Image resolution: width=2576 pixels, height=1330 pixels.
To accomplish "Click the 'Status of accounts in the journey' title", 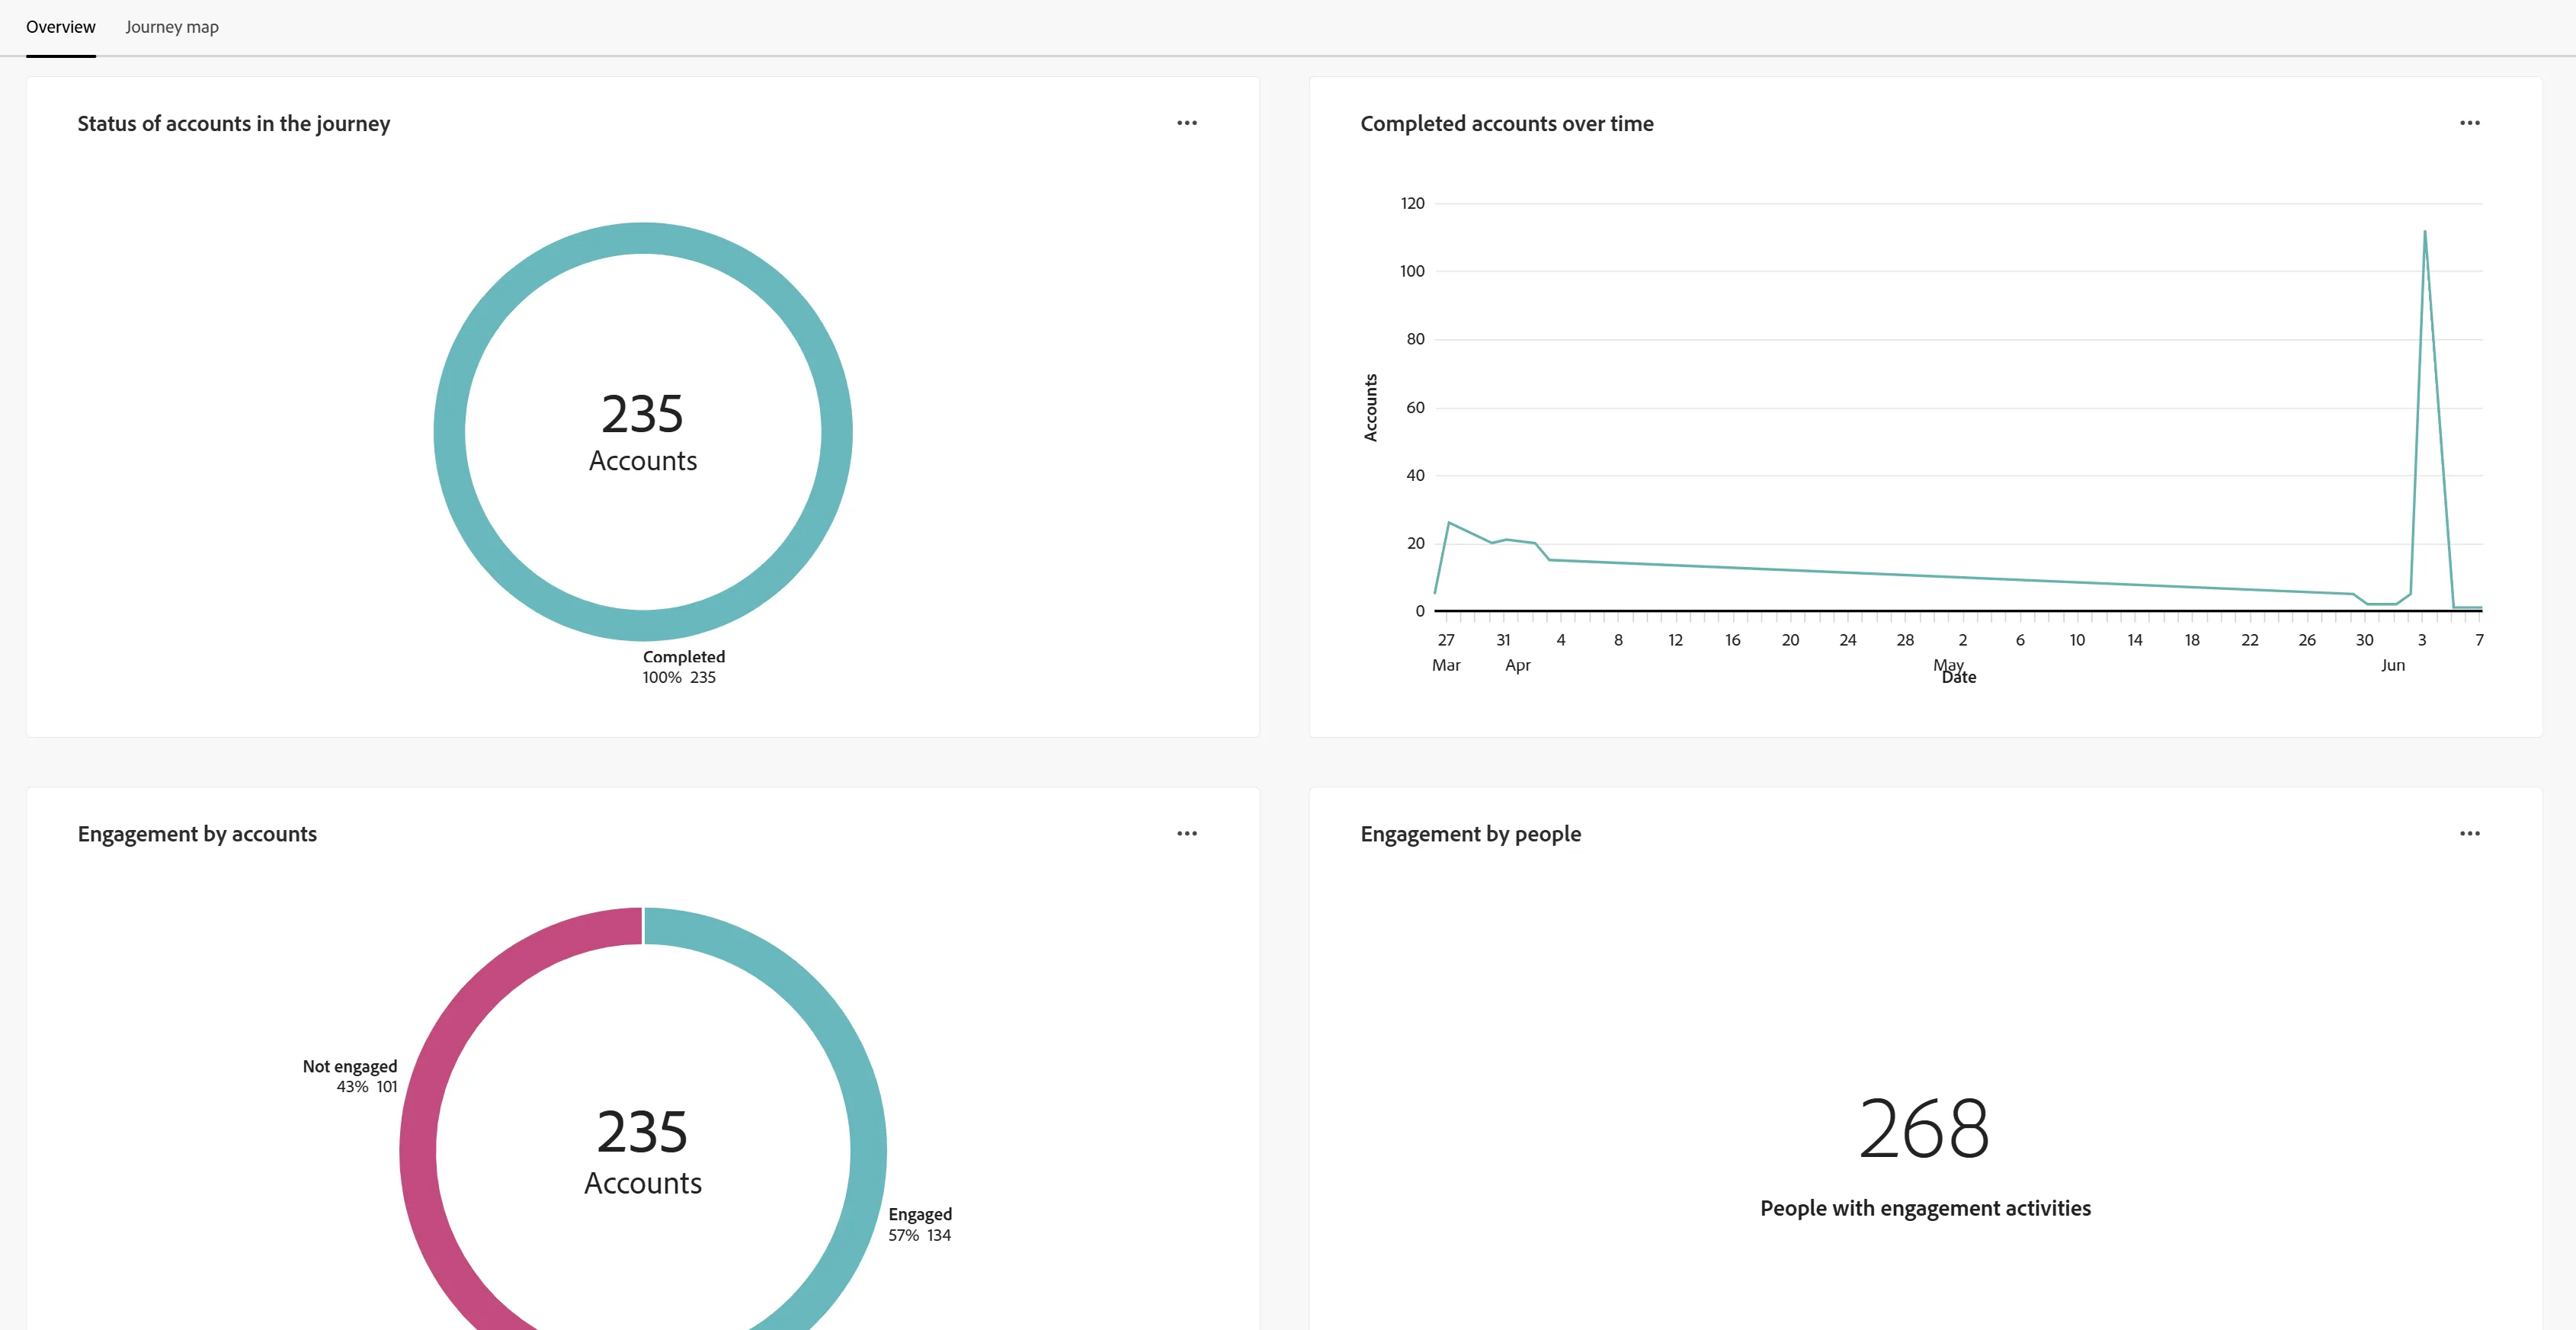I will [x=234, y=124].
